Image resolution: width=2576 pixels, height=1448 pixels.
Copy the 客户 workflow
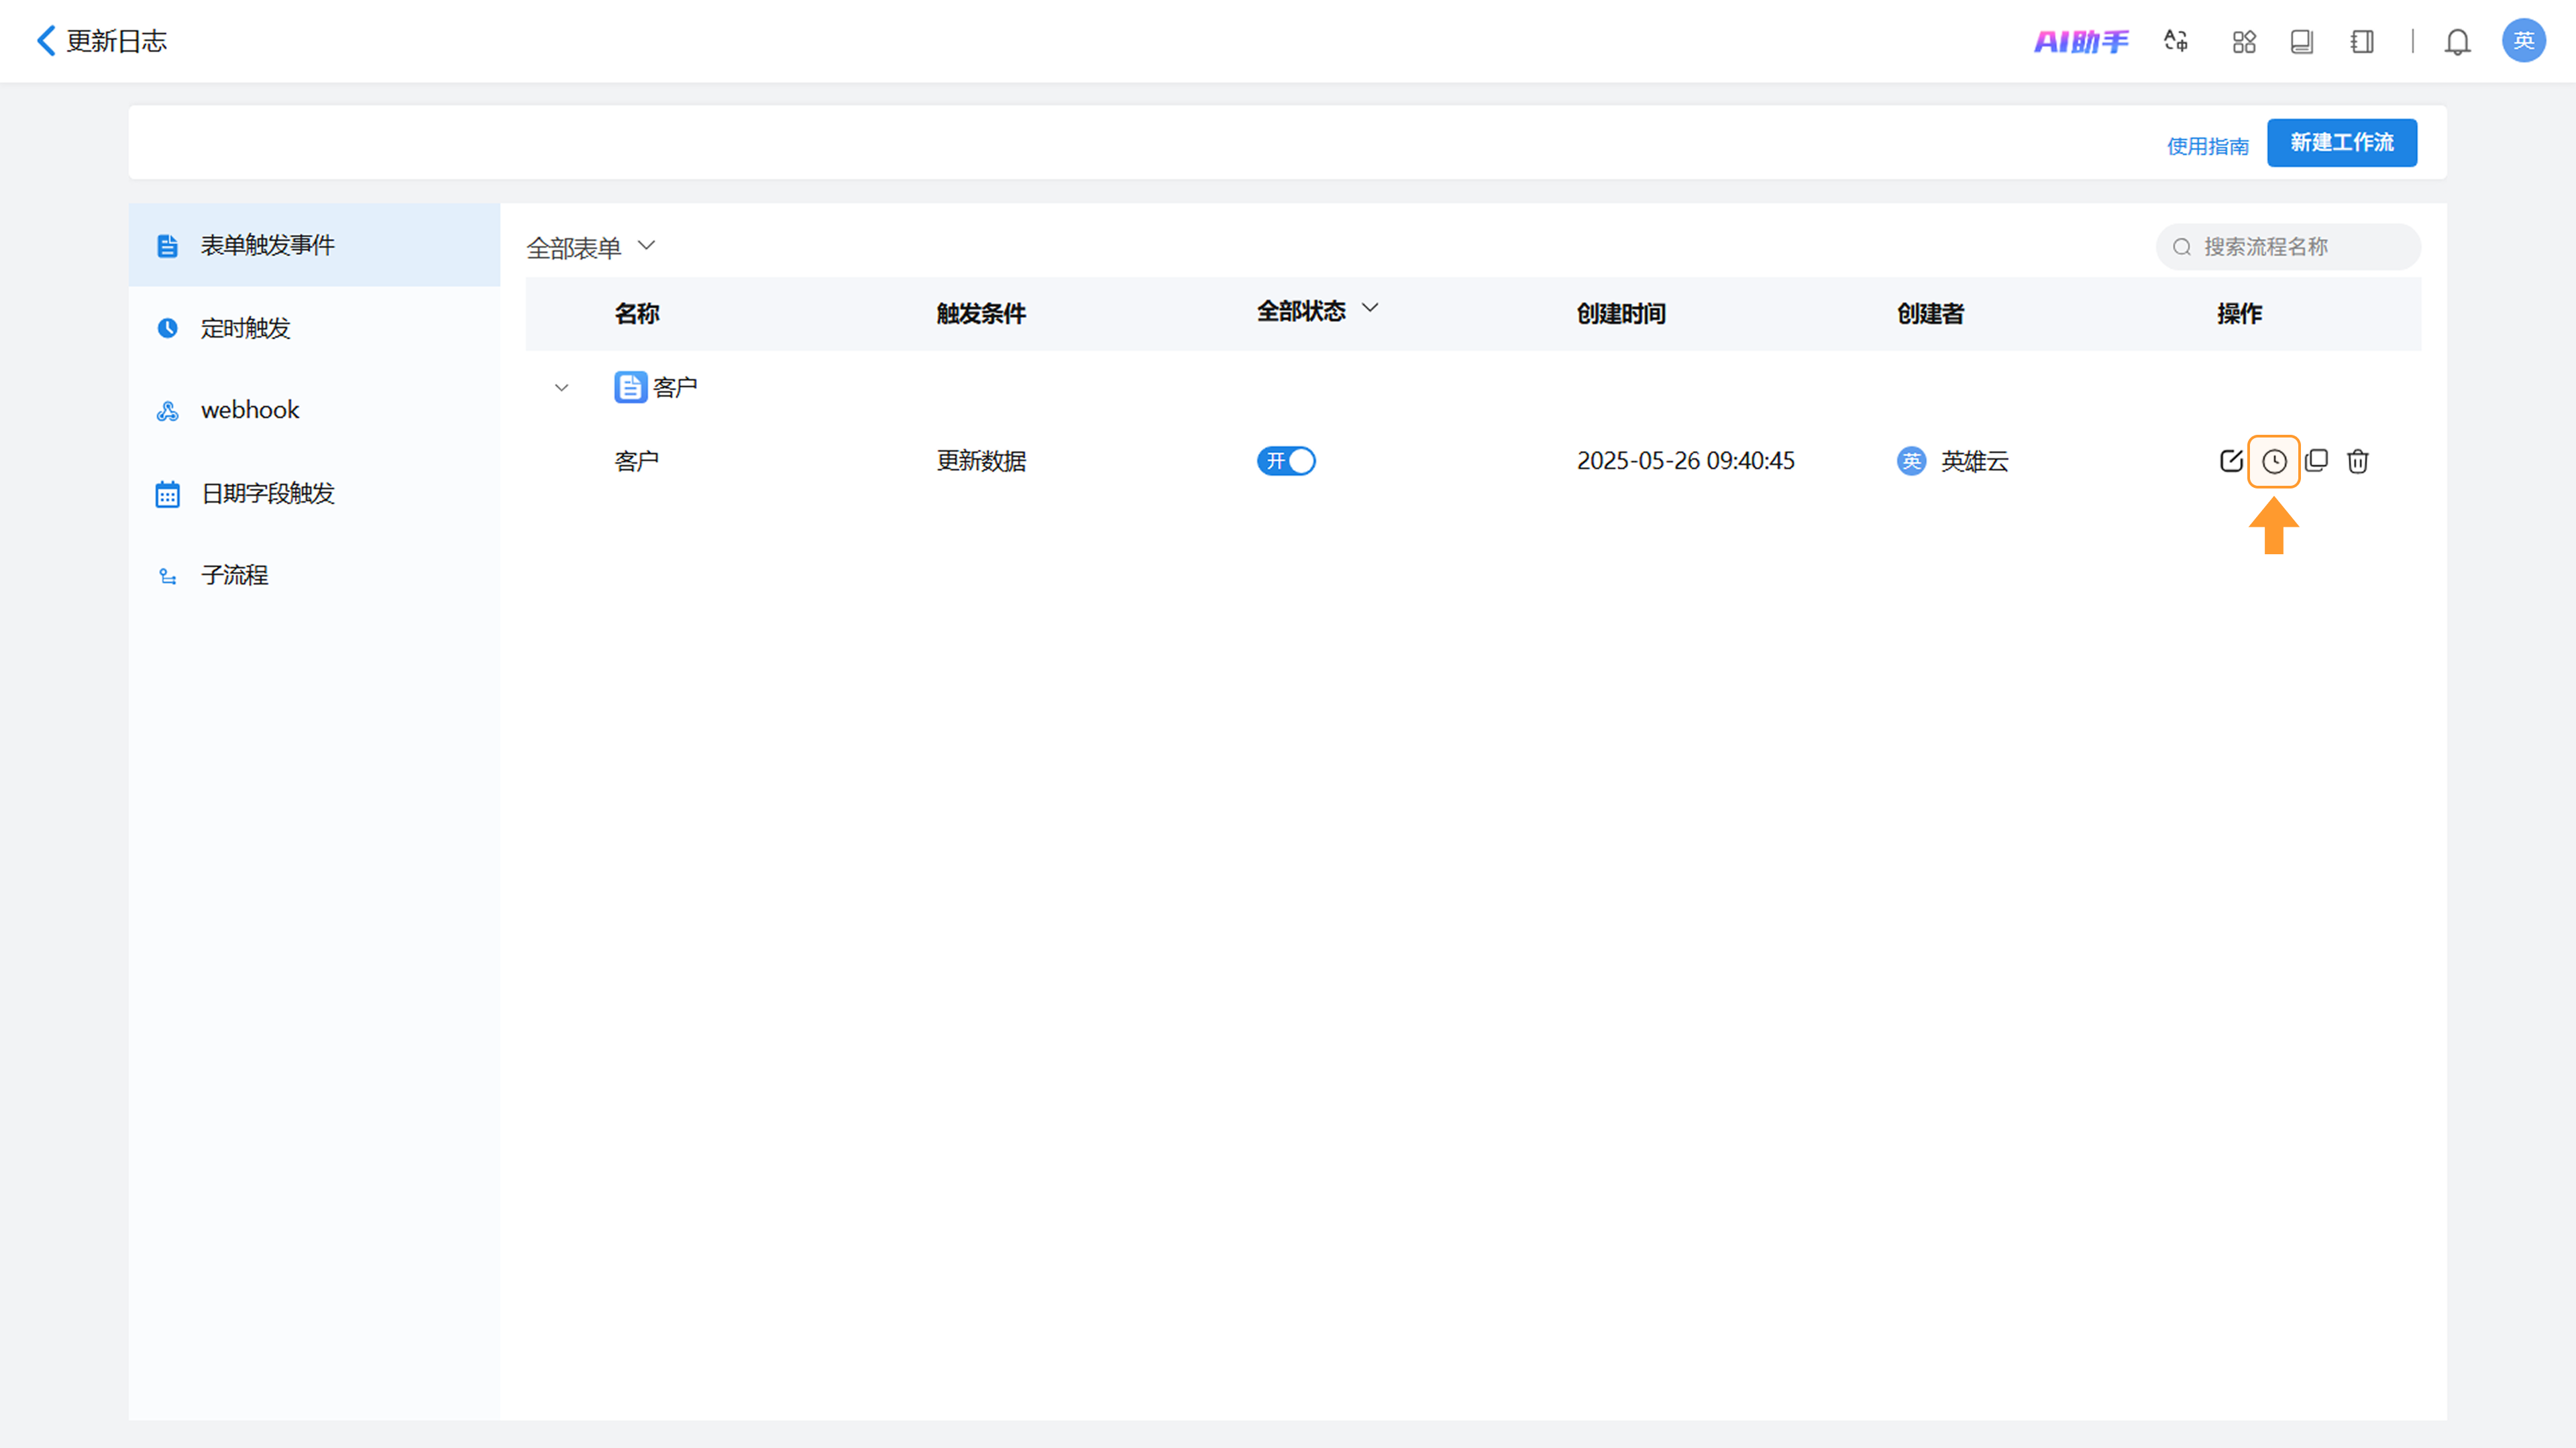2316,461
